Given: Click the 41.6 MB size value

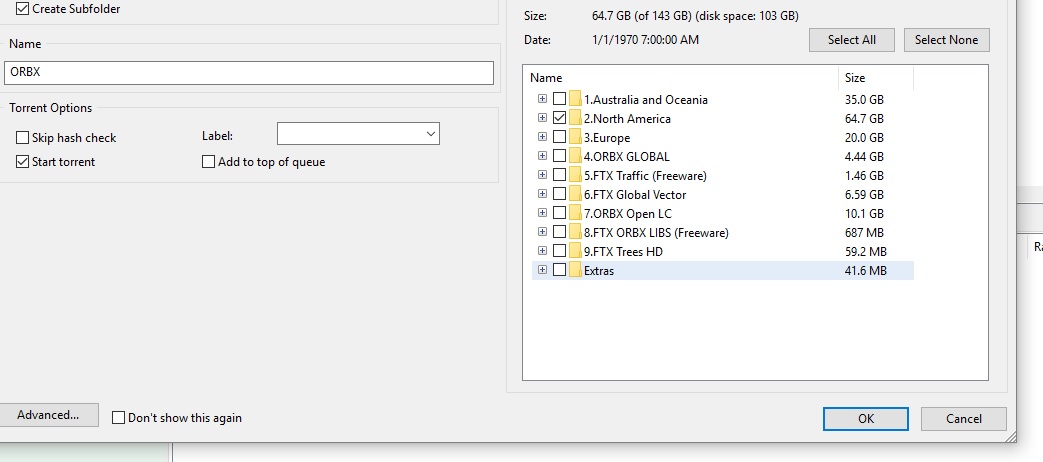Looking at the screenshot, I should click(x=865, y=271).
